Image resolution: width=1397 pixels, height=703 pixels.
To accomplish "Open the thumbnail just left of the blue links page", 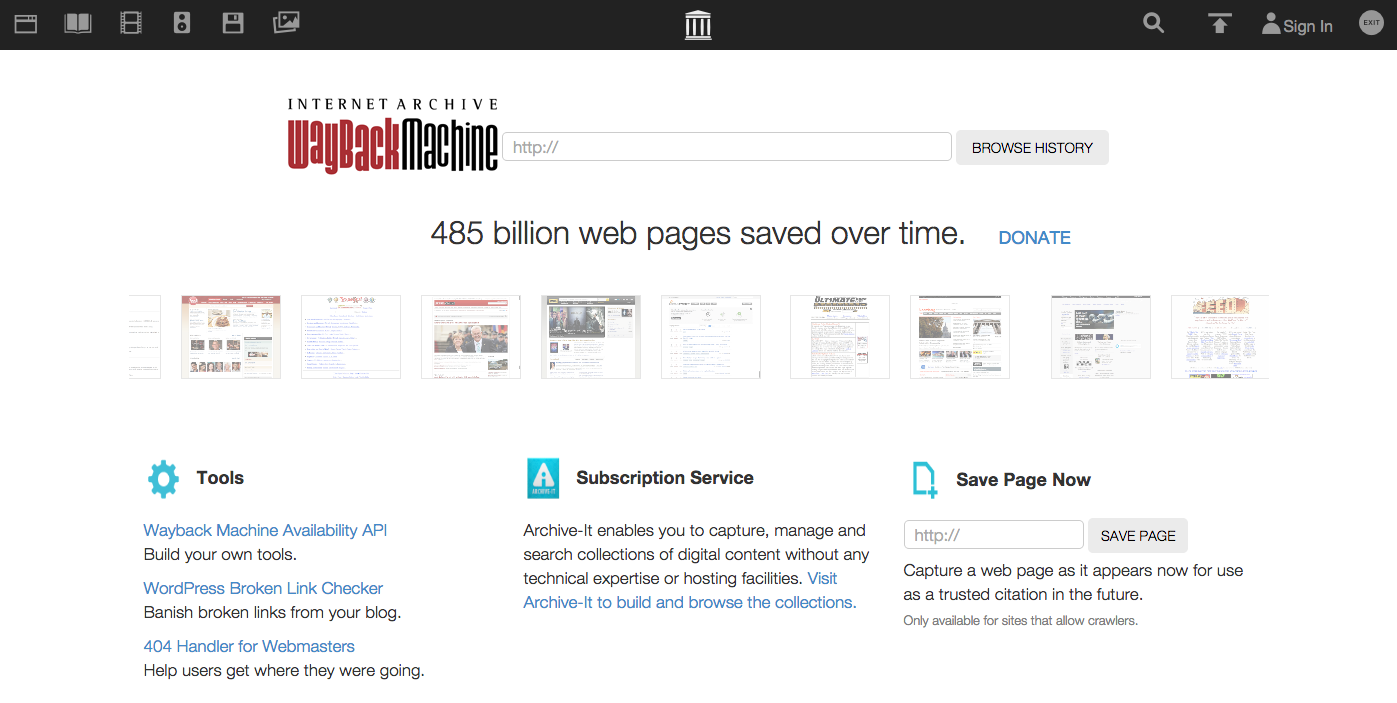I will [x=231, y=337].
